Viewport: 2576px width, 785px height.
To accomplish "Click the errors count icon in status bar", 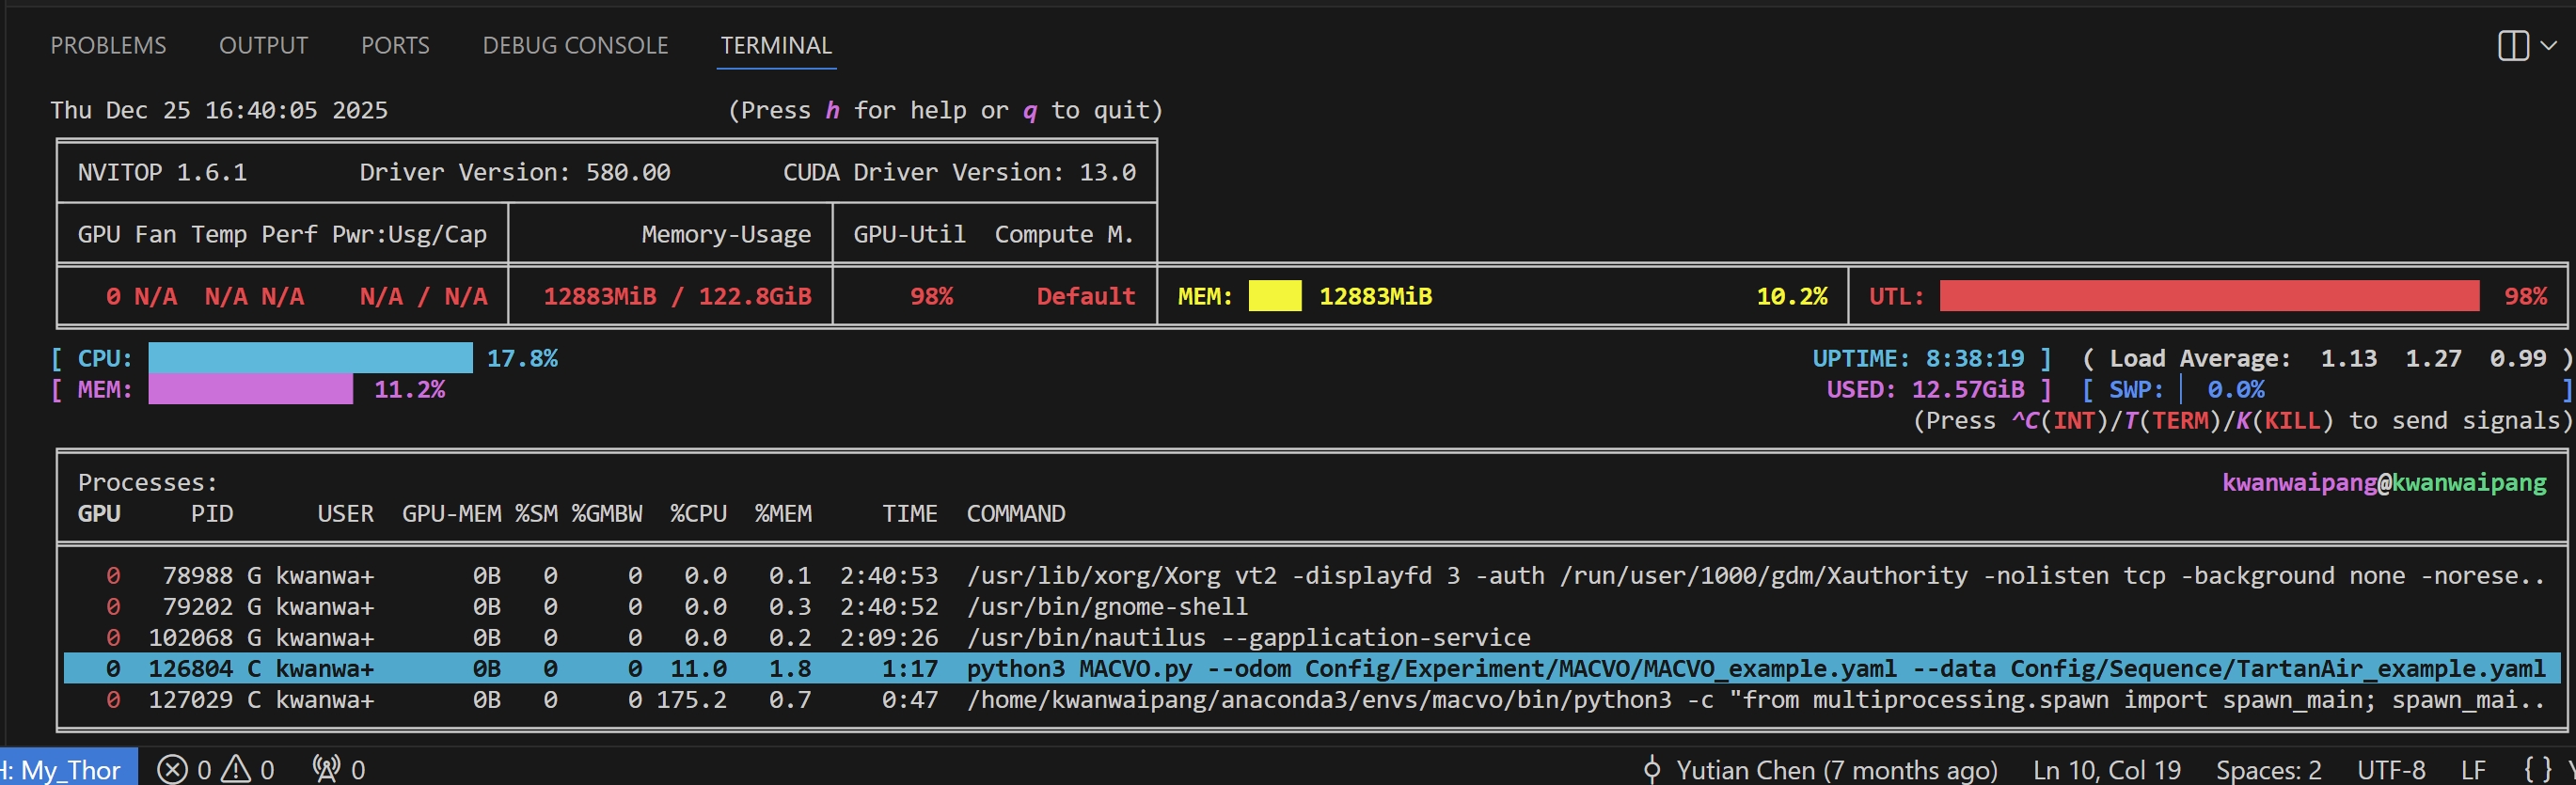I will 173,769.
